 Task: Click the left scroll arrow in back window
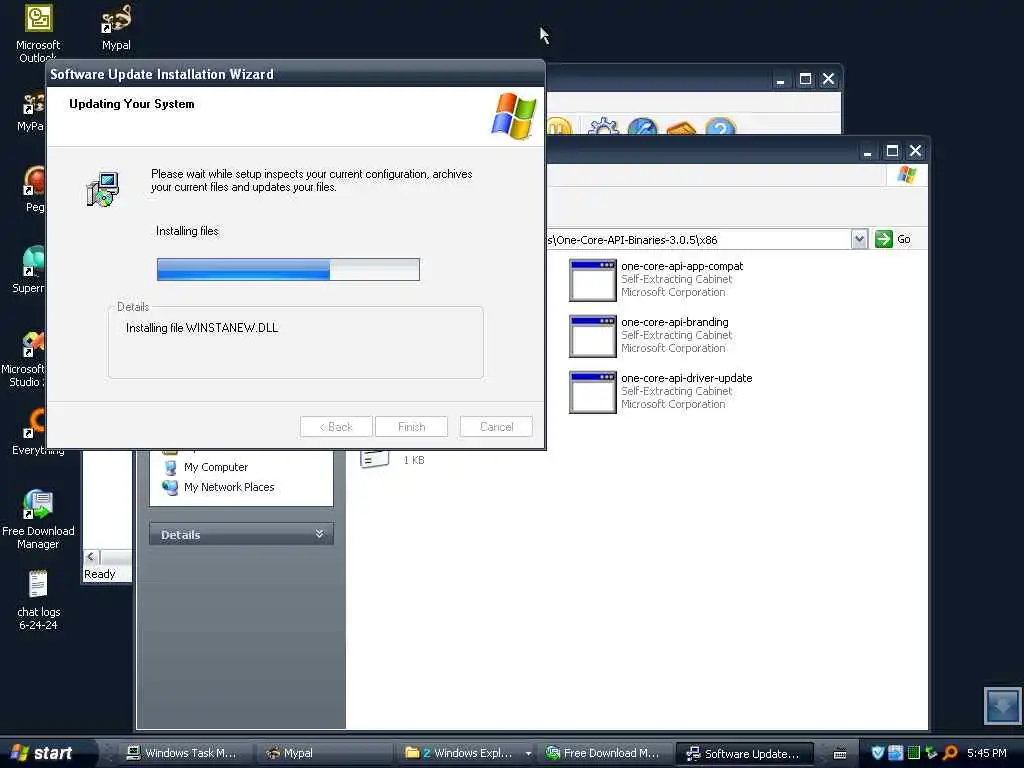tap(91, 557)
